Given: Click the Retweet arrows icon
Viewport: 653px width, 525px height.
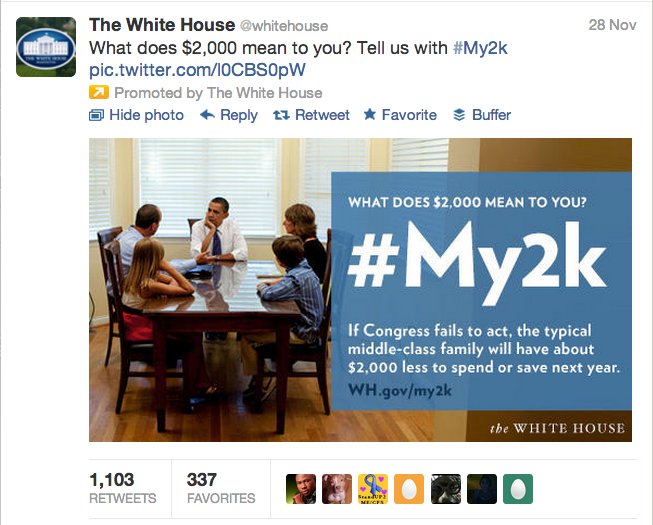Looking at the screenshot, I should pos(281,115).
